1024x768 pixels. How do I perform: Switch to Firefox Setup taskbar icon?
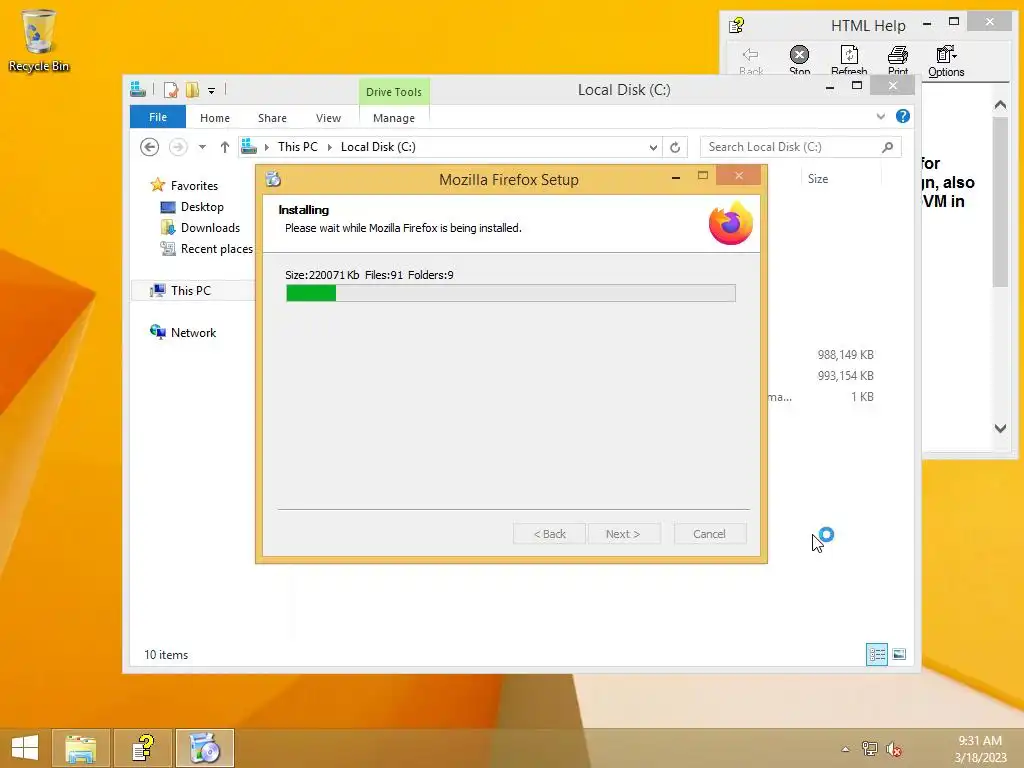pyautogui.click(x=204, y=748)
